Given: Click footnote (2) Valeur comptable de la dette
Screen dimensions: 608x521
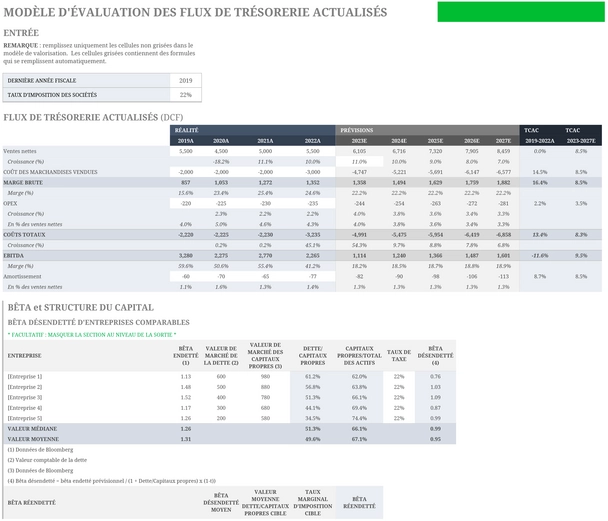Looking at the screenshot, I should 47,461.
